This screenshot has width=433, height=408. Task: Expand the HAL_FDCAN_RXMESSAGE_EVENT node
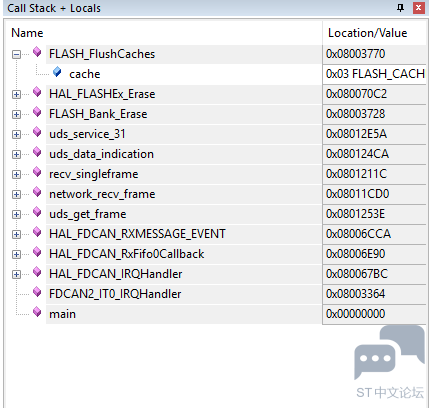[16, 234]
